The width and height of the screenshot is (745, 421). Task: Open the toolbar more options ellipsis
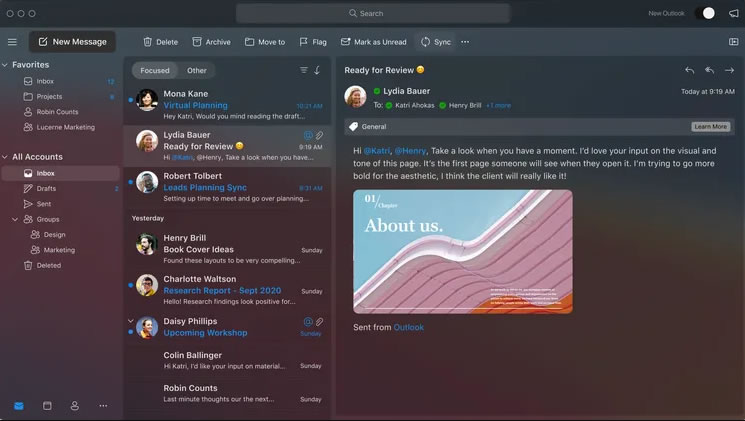[465, 42]
